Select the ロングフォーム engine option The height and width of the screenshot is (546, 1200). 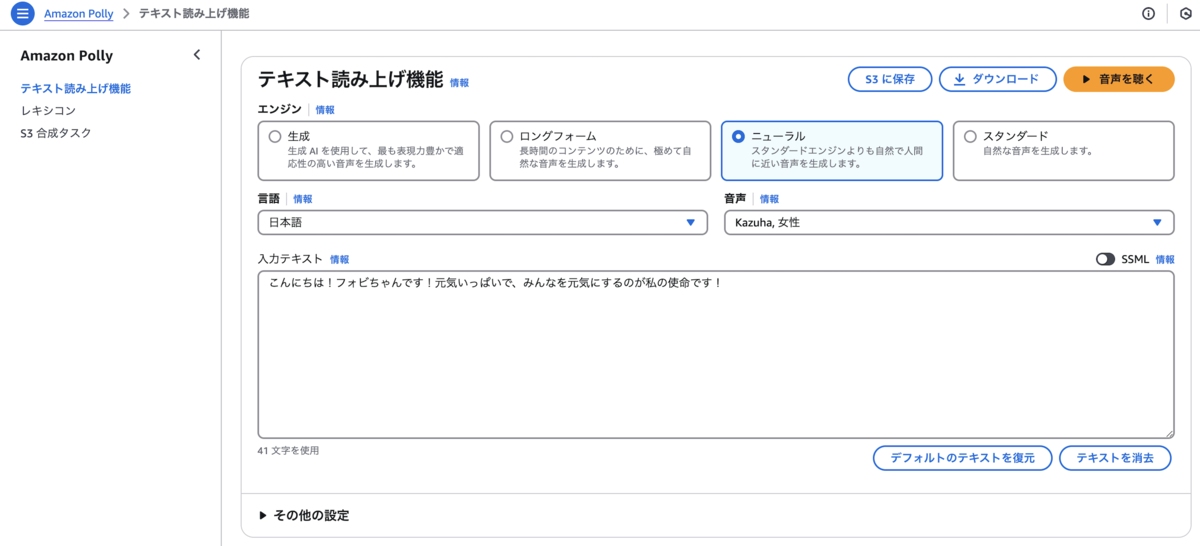tap(601, 151)
